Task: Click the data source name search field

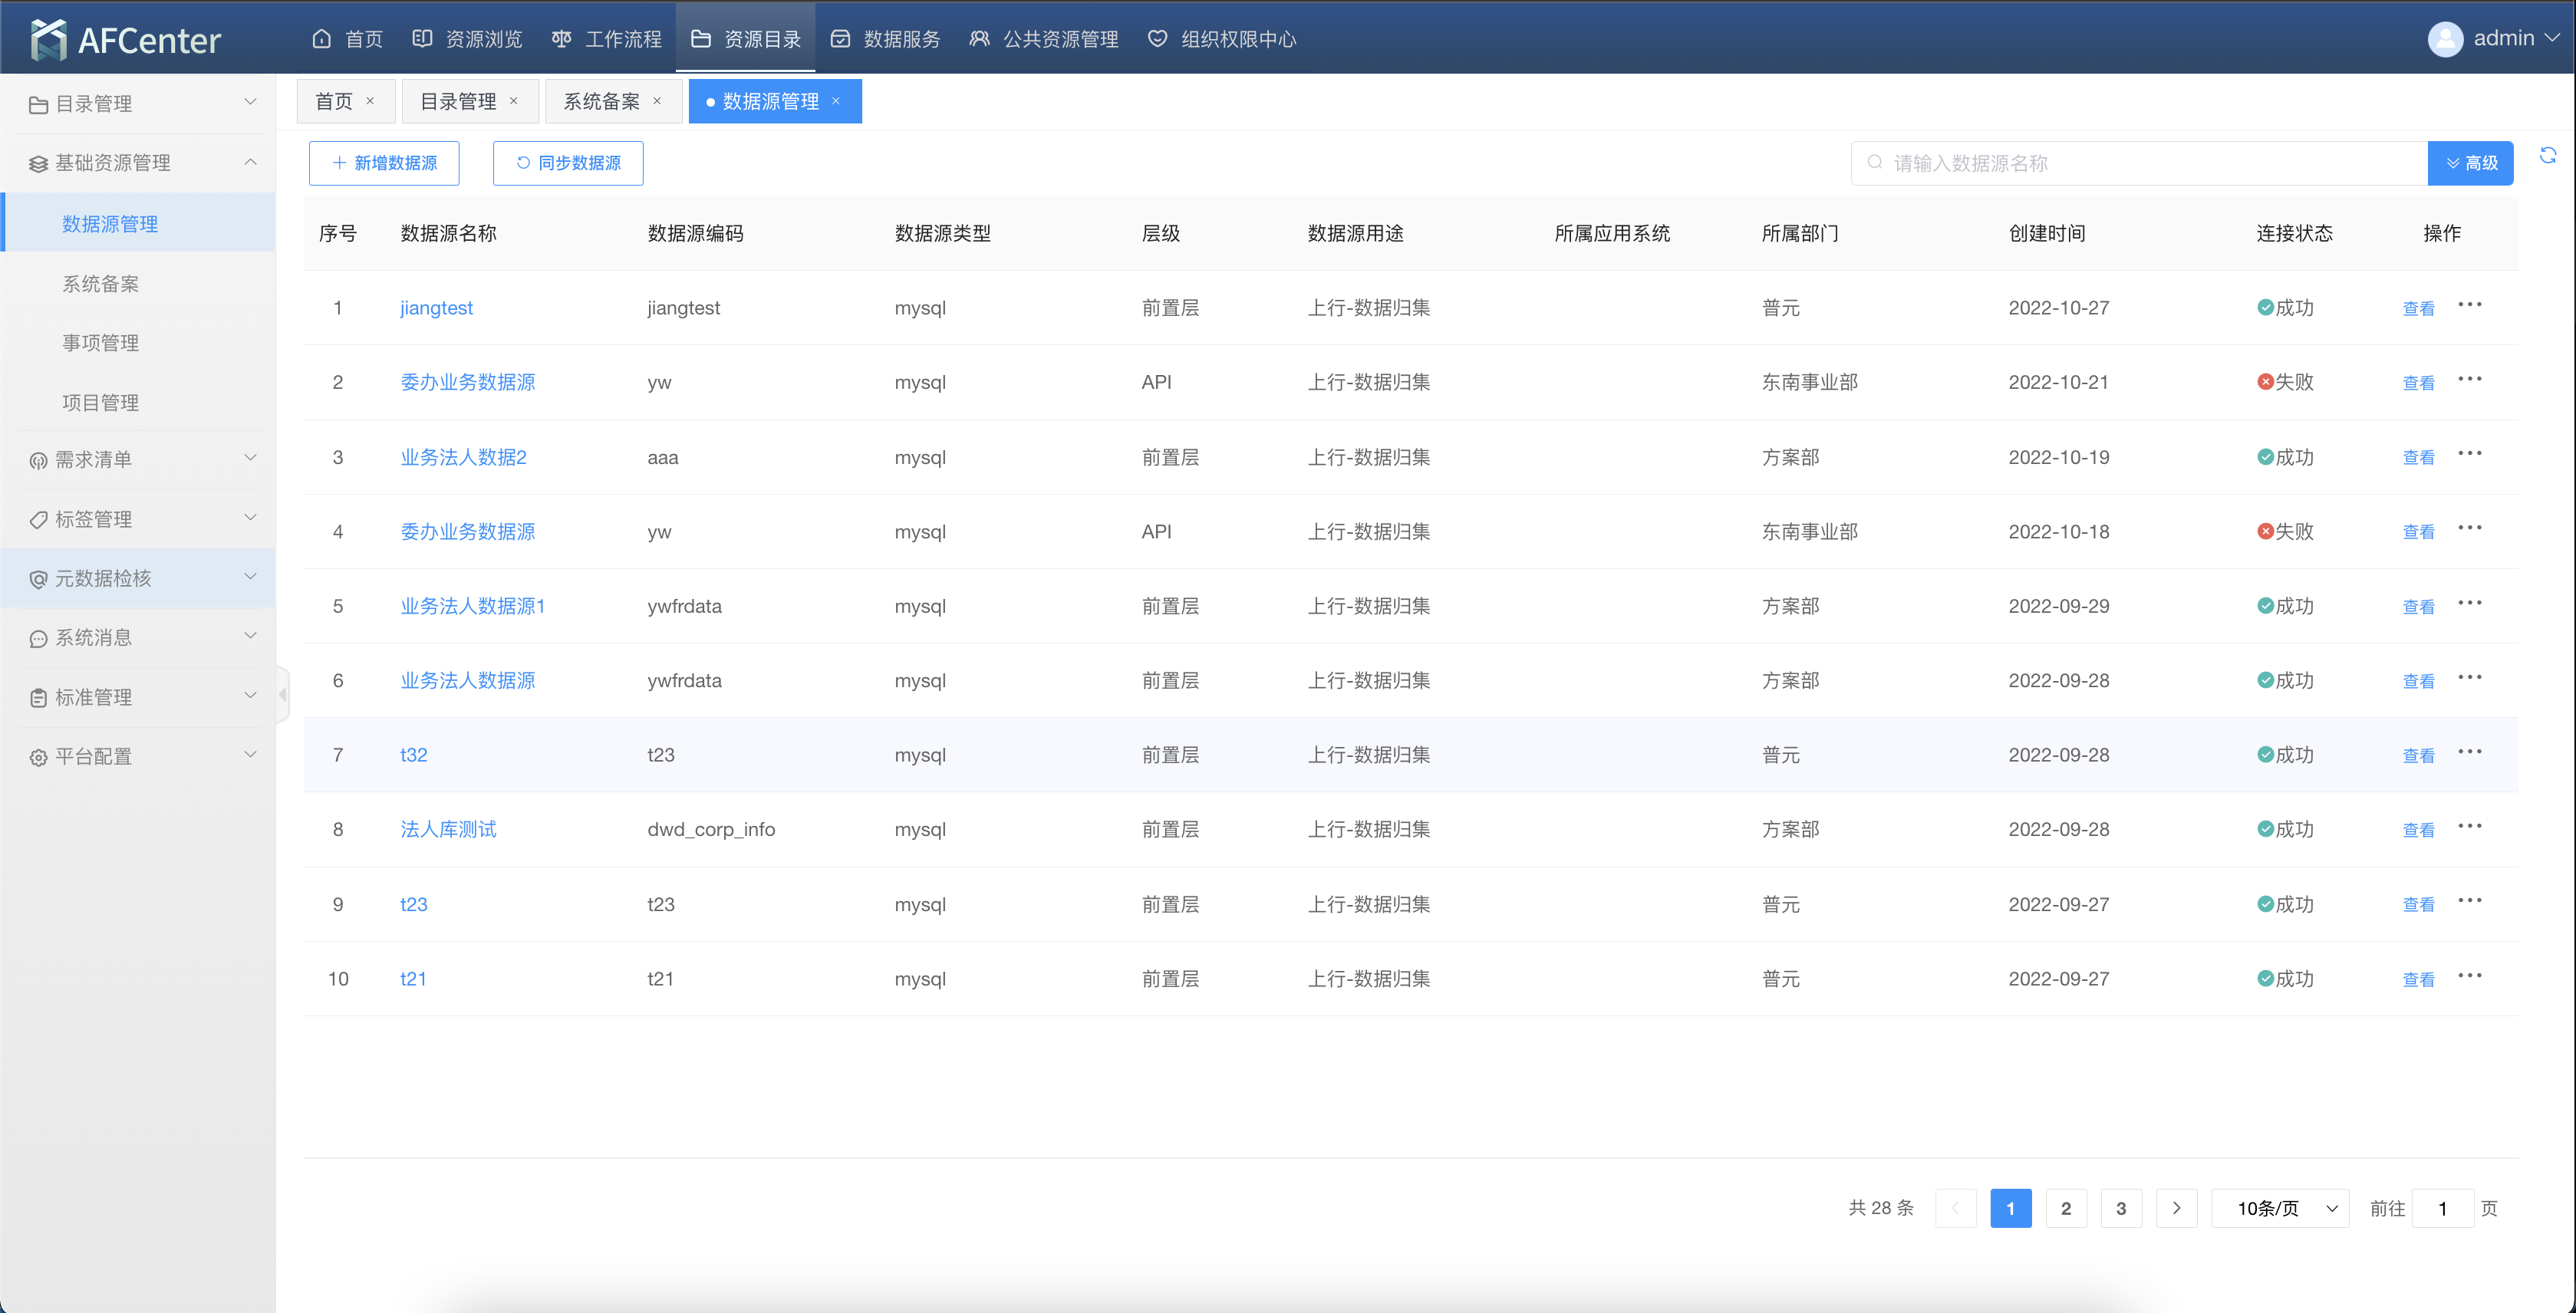Action: 2139,163
